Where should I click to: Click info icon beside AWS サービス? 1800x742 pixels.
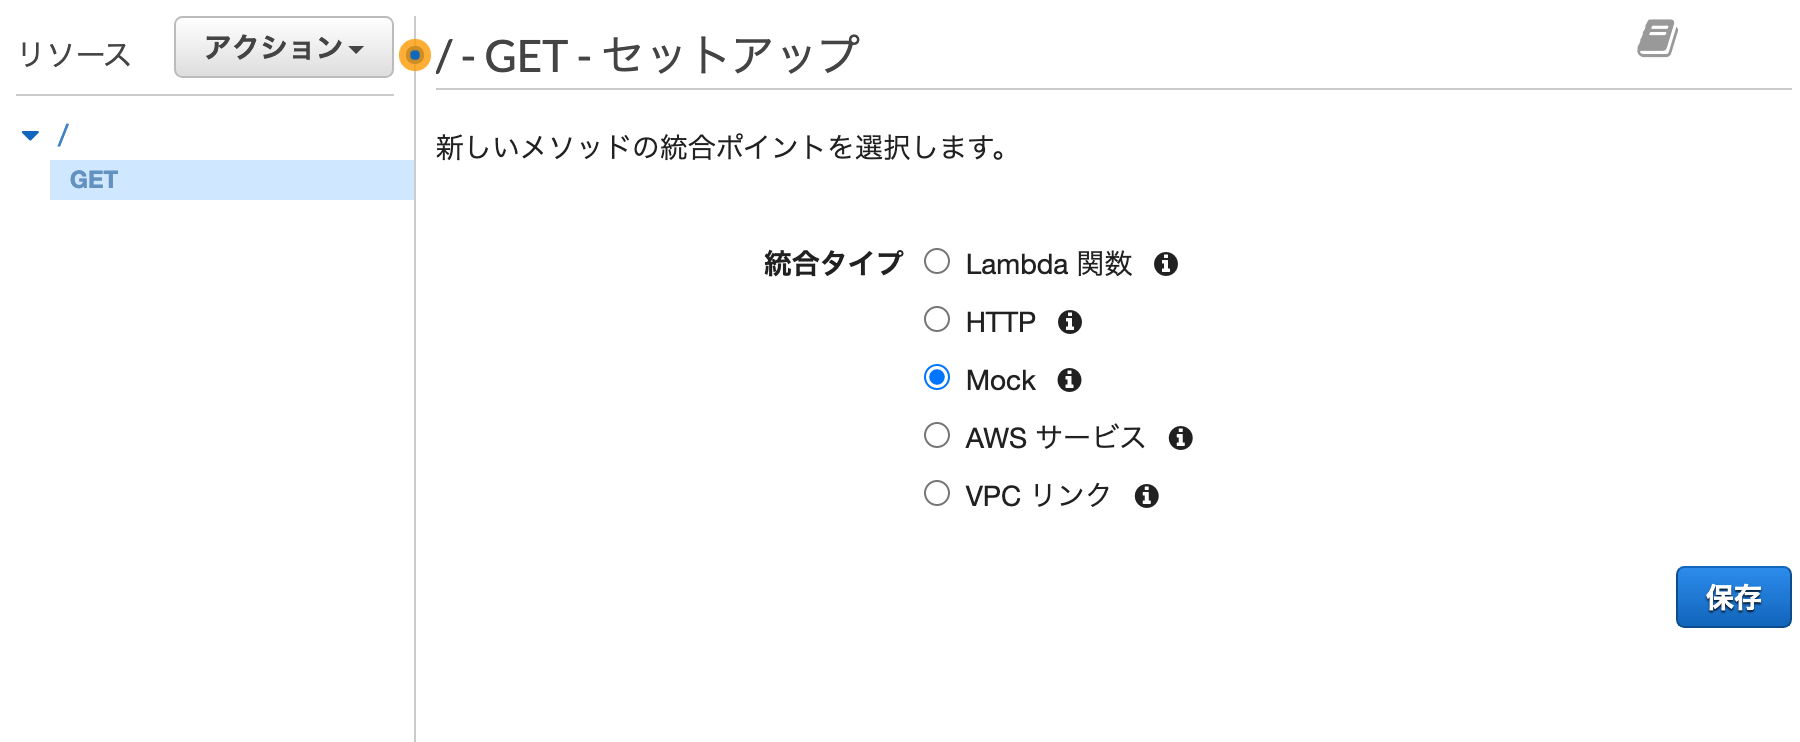pyautogui.click(x=1181, y=438)
